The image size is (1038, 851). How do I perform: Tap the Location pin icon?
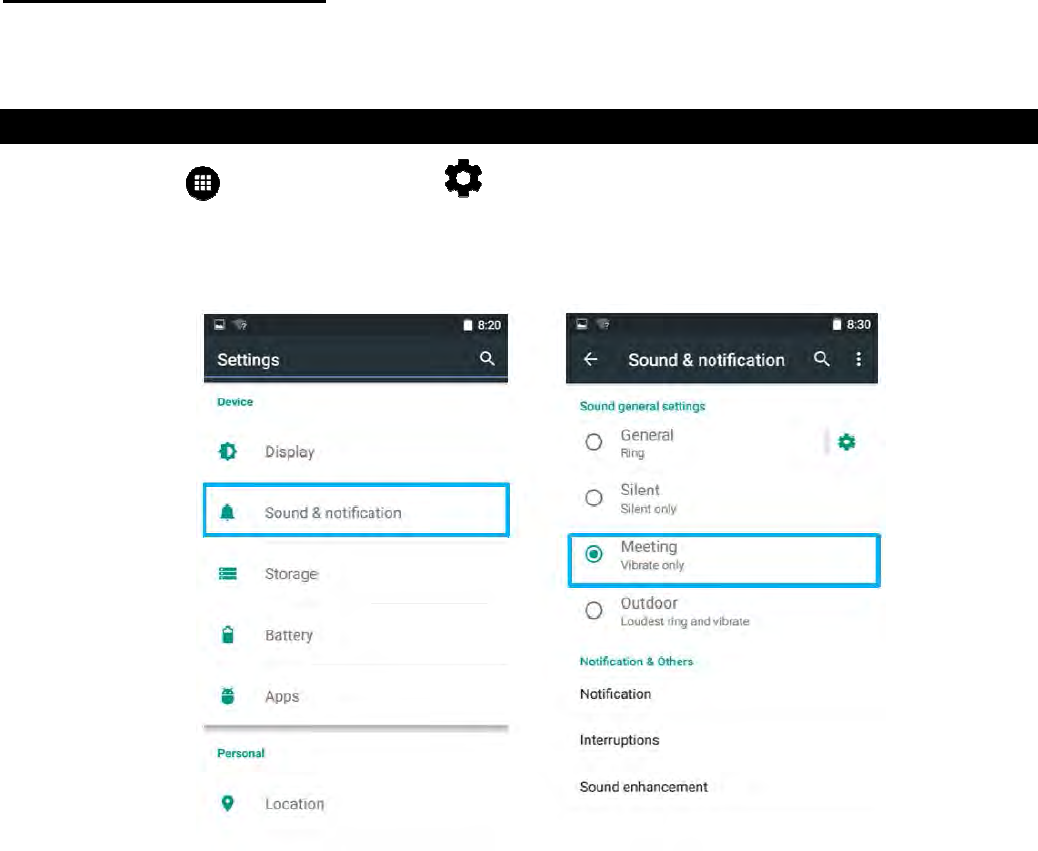click(x=228, y=803)
